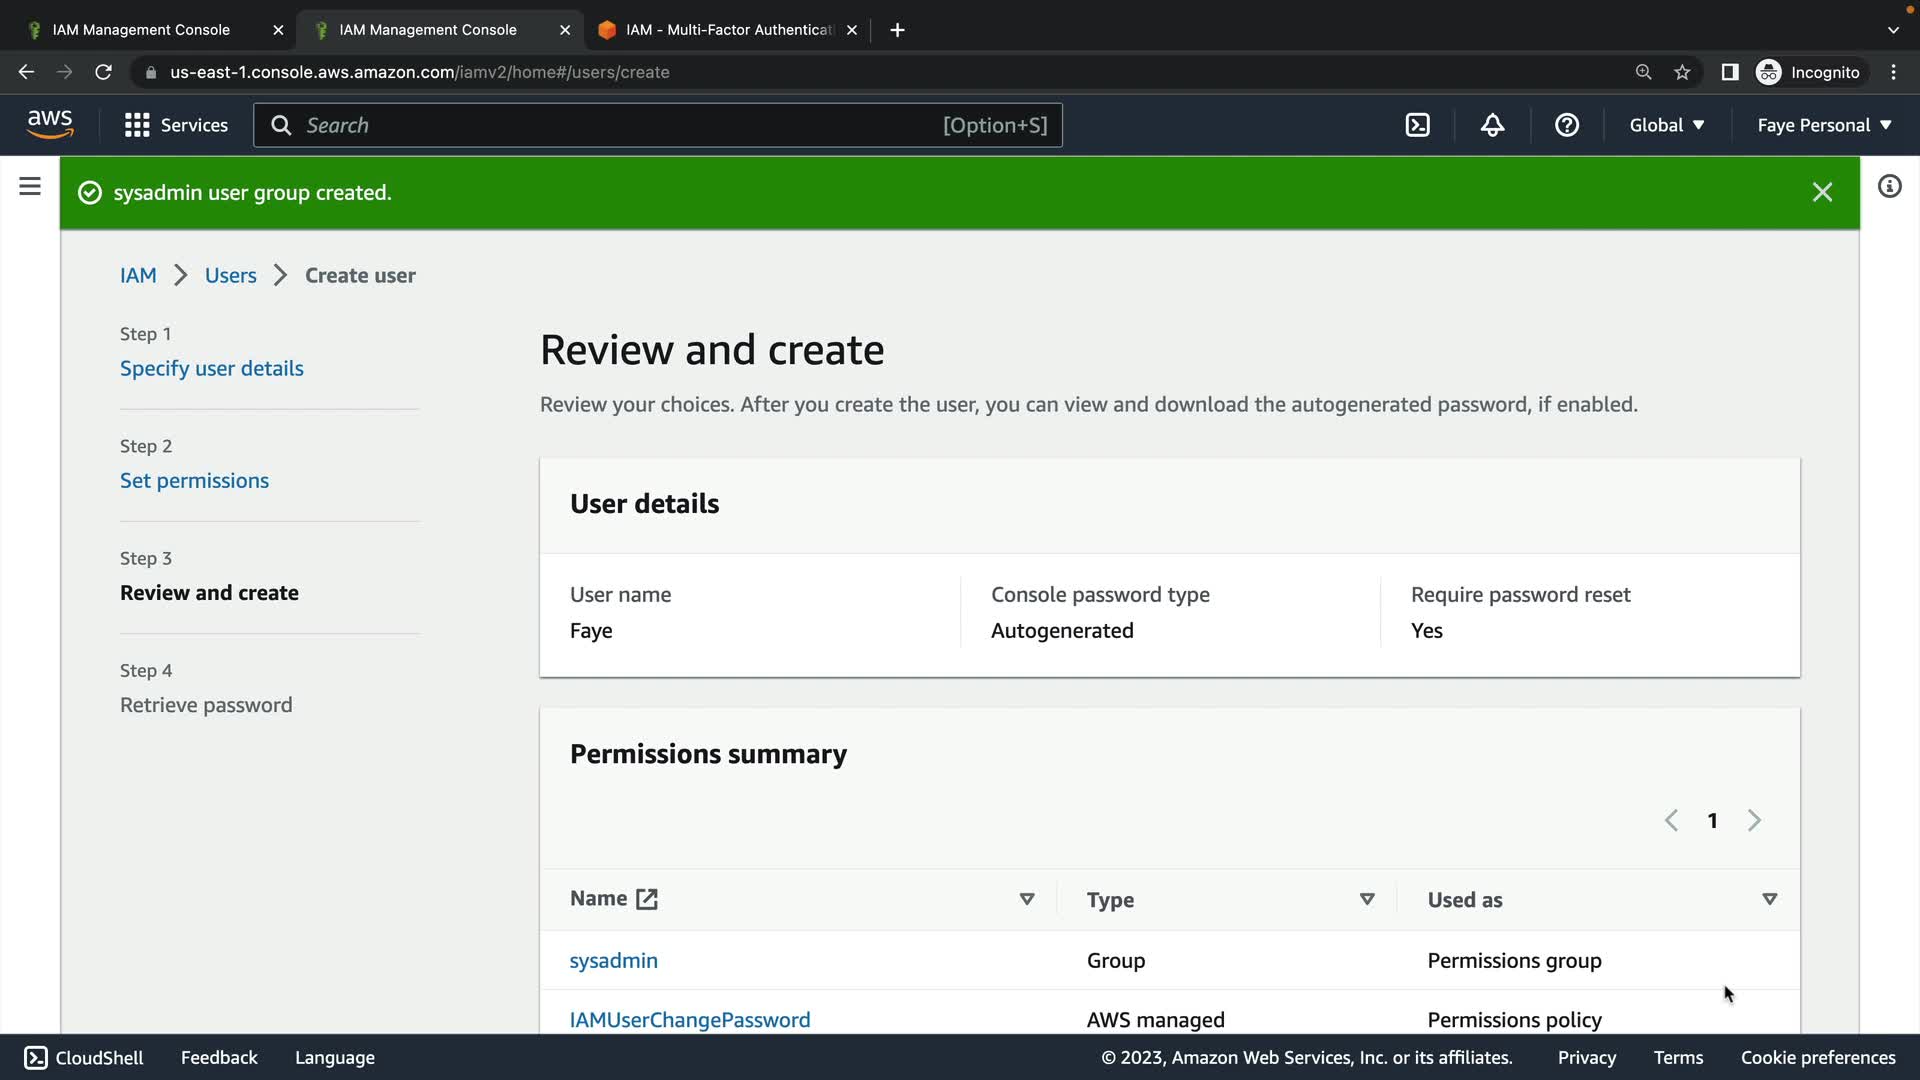Screen dimensions: 1920x1080
Task: Toggle the left hamburger navigation menu
Action: (x=30, y=187)
